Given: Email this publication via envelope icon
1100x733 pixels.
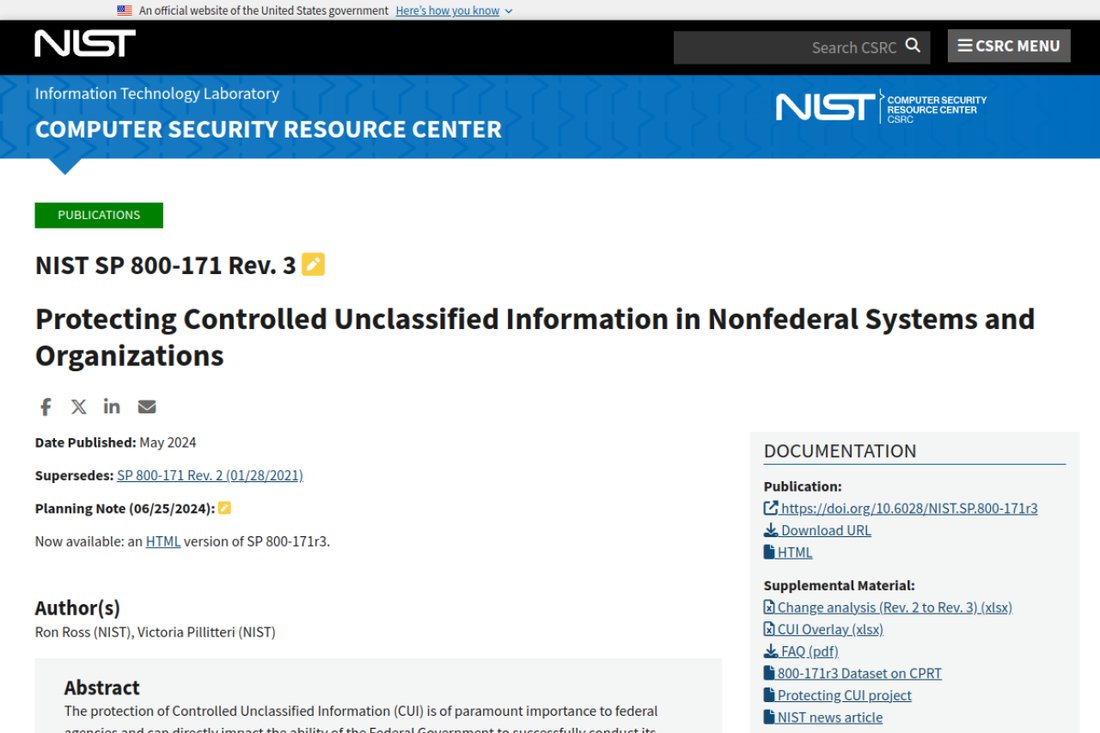Looking at the screenshot, I should 147,407.
